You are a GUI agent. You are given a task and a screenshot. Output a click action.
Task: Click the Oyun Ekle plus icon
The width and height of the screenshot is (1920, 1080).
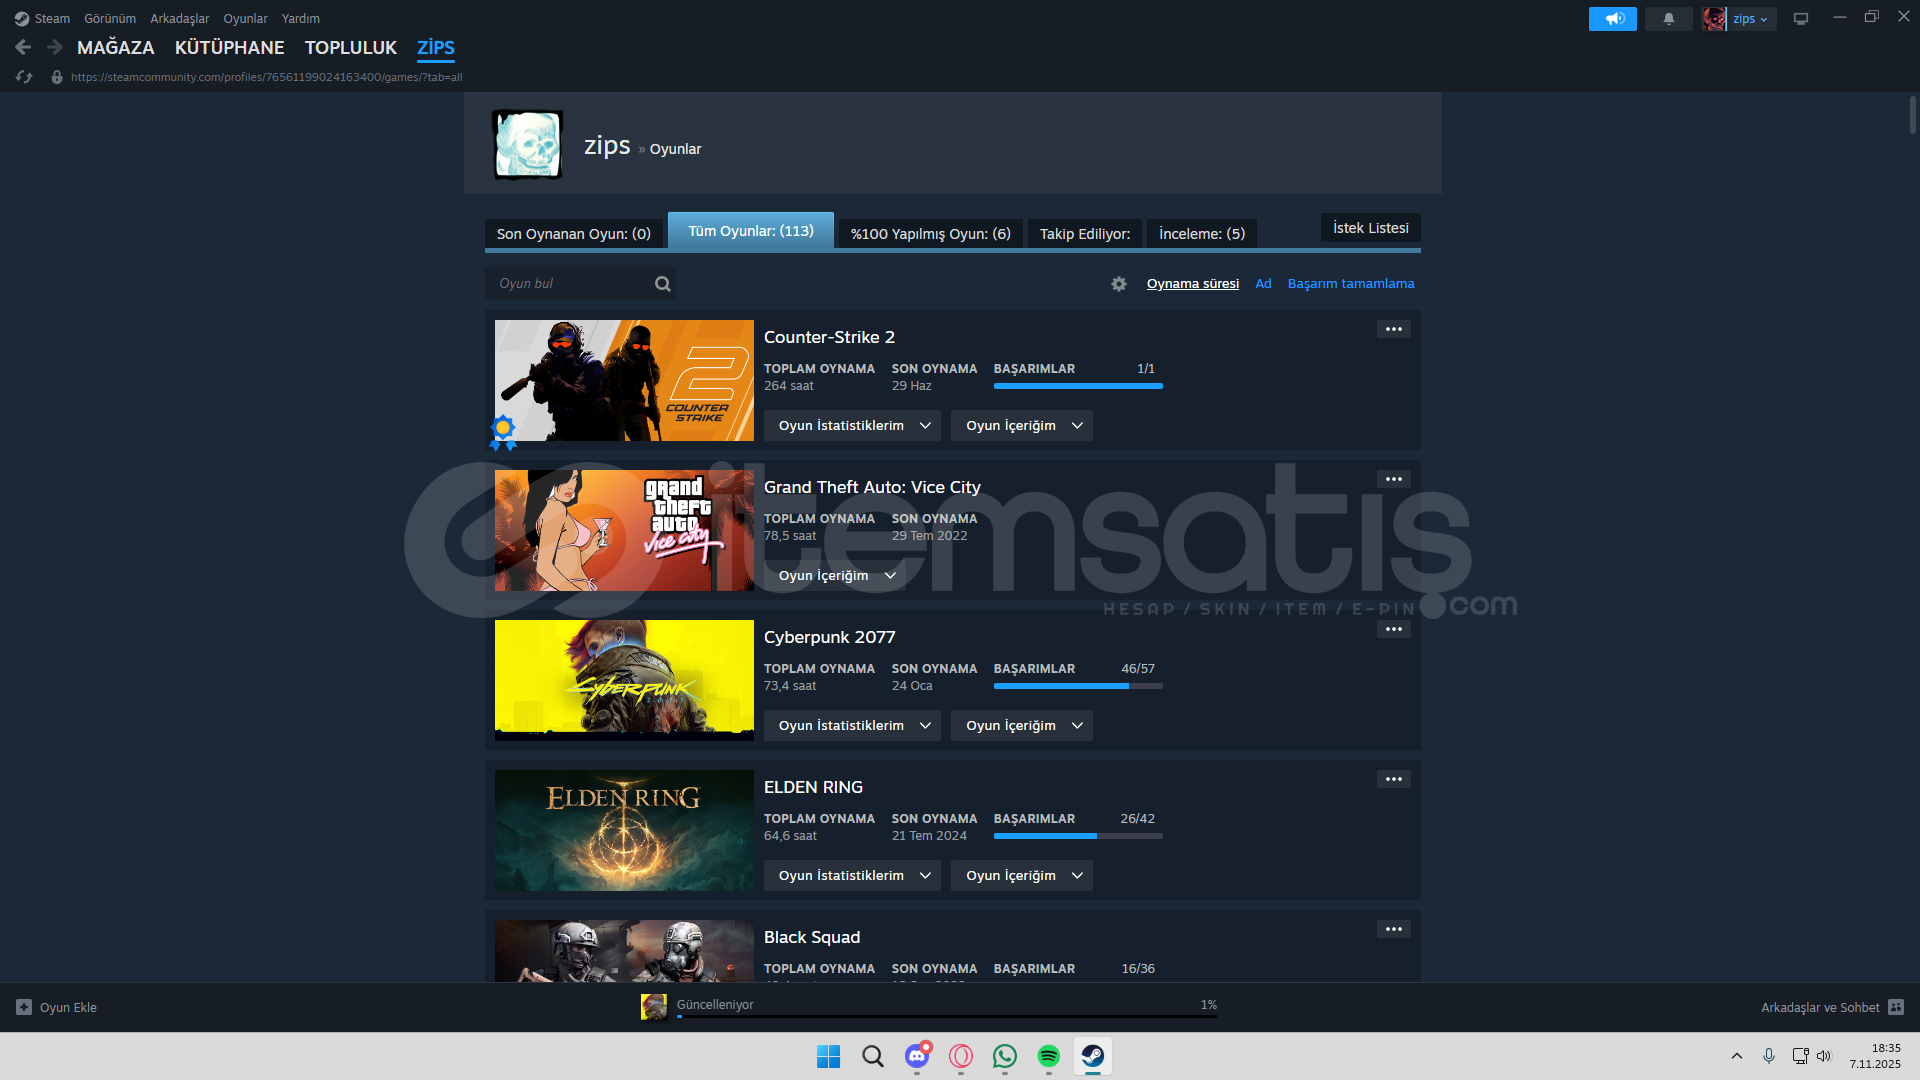[24, 1007]
